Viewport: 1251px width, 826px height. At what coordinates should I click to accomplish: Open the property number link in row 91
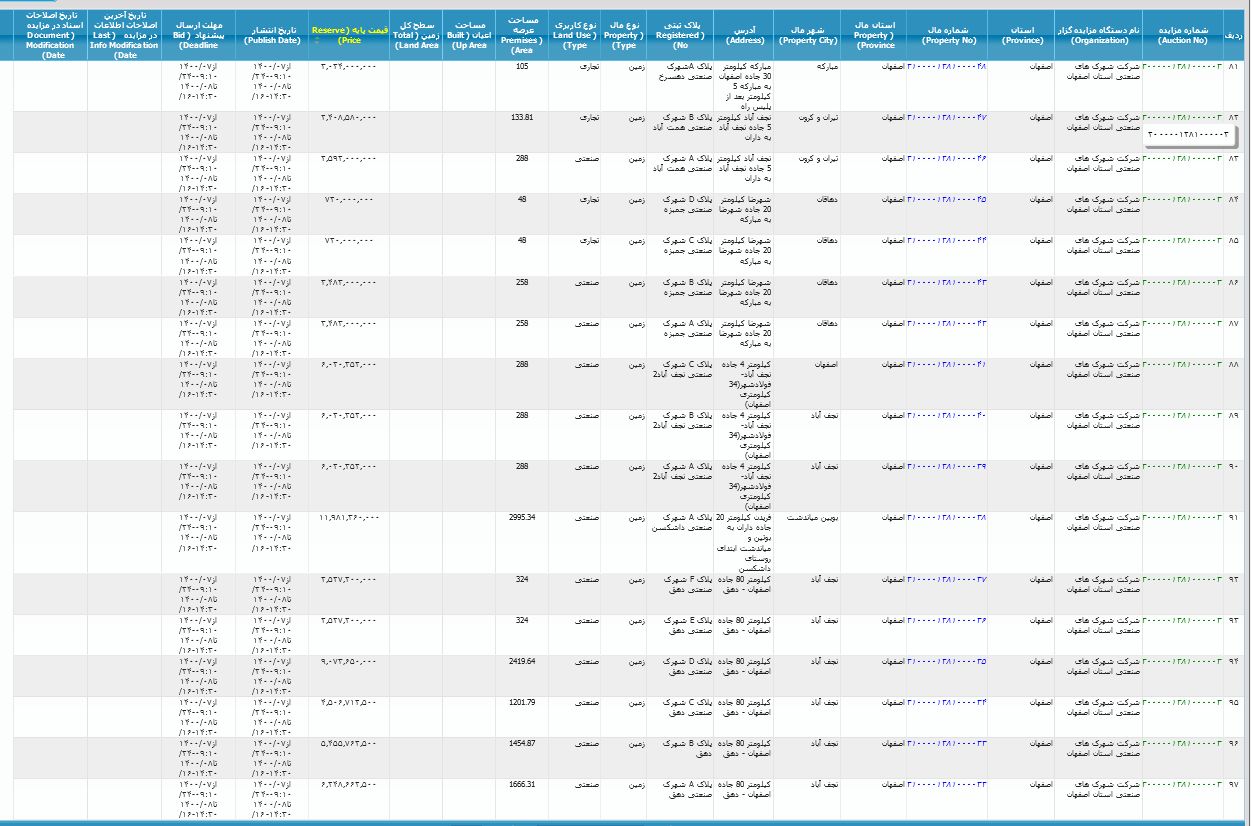point(946,517)
